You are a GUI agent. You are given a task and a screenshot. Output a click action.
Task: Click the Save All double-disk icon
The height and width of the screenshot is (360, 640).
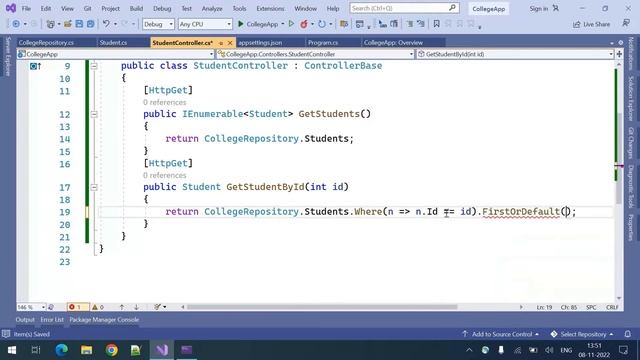tap(91, 24)
